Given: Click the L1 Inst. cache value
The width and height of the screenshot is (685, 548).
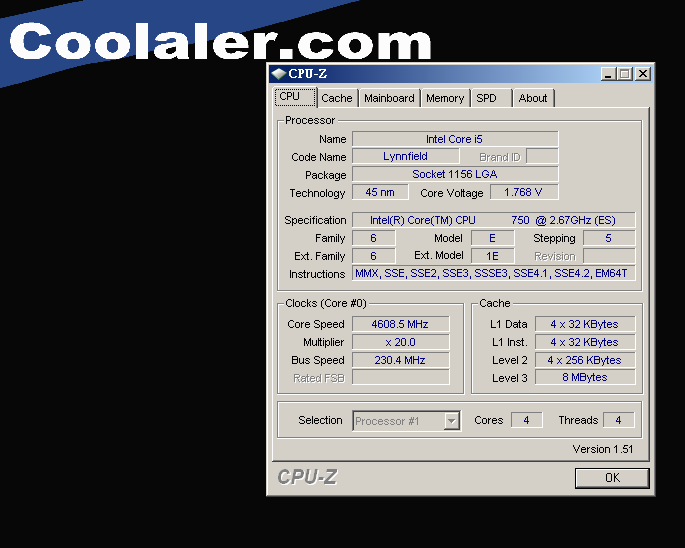Looking at the screenshot, I should point(585,342).
